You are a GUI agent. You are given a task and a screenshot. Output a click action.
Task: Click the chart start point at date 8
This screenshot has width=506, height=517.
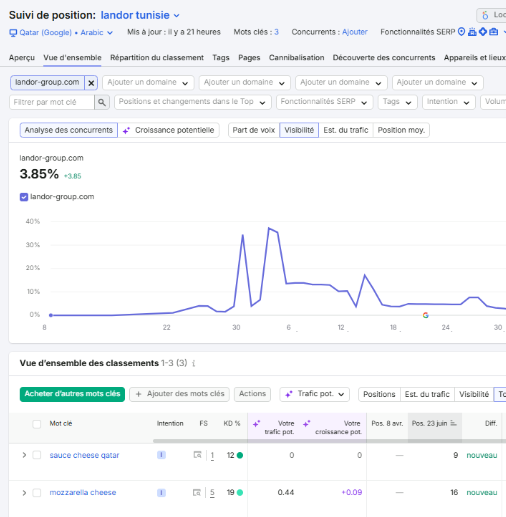tap(51, 315)
